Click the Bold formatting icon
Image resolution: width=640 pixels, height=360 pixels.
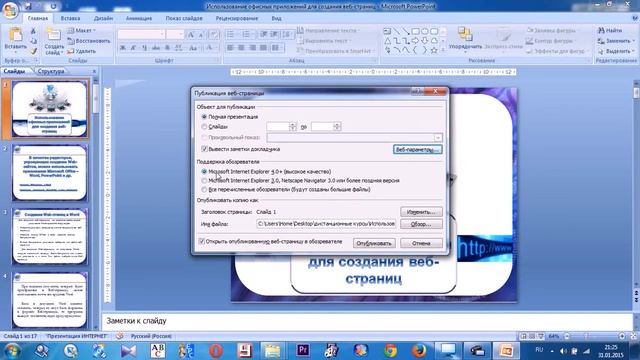(123, 48)
